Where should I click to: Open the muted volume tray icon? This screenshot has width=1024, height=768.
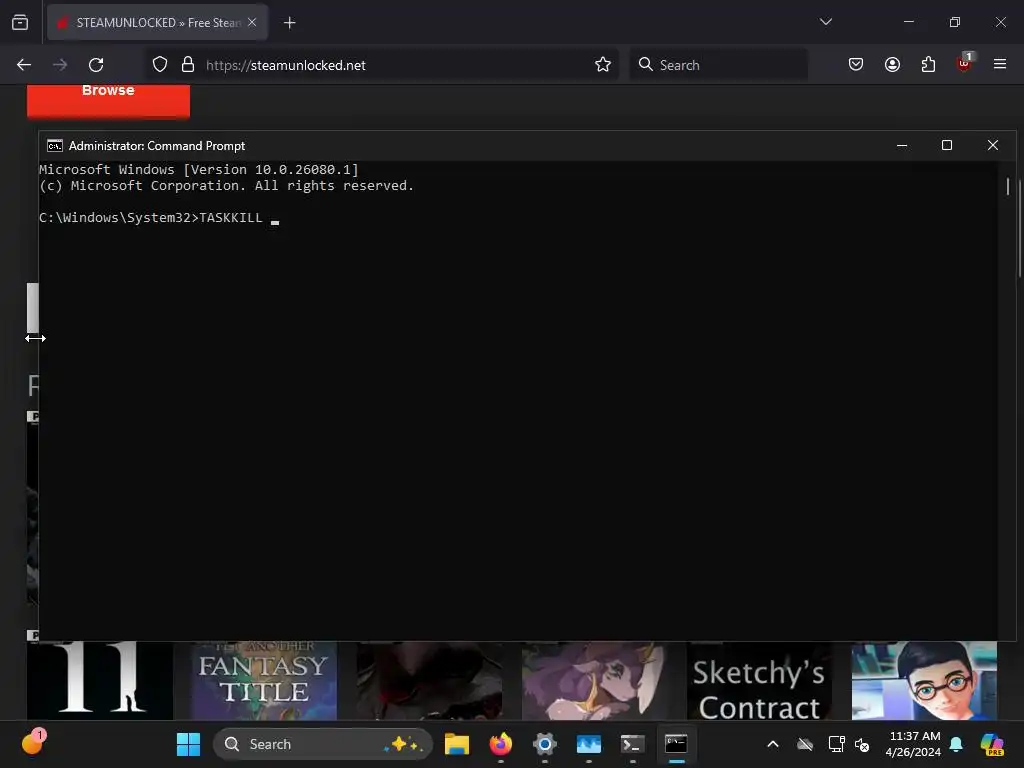pyautogui.click(x=862, y=744)
